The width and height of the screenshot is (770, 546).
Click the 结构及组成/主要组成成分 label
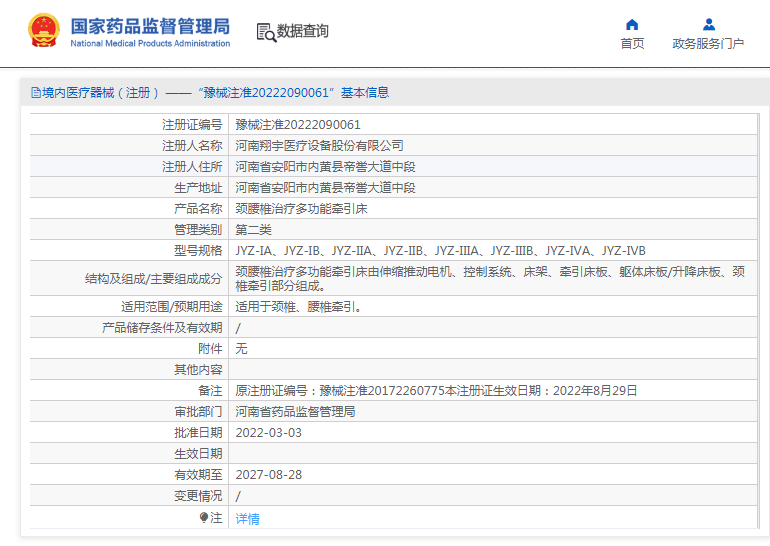[x=154, y=279]
